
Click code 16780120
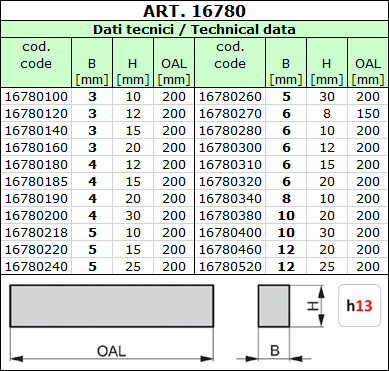(36, 114)
